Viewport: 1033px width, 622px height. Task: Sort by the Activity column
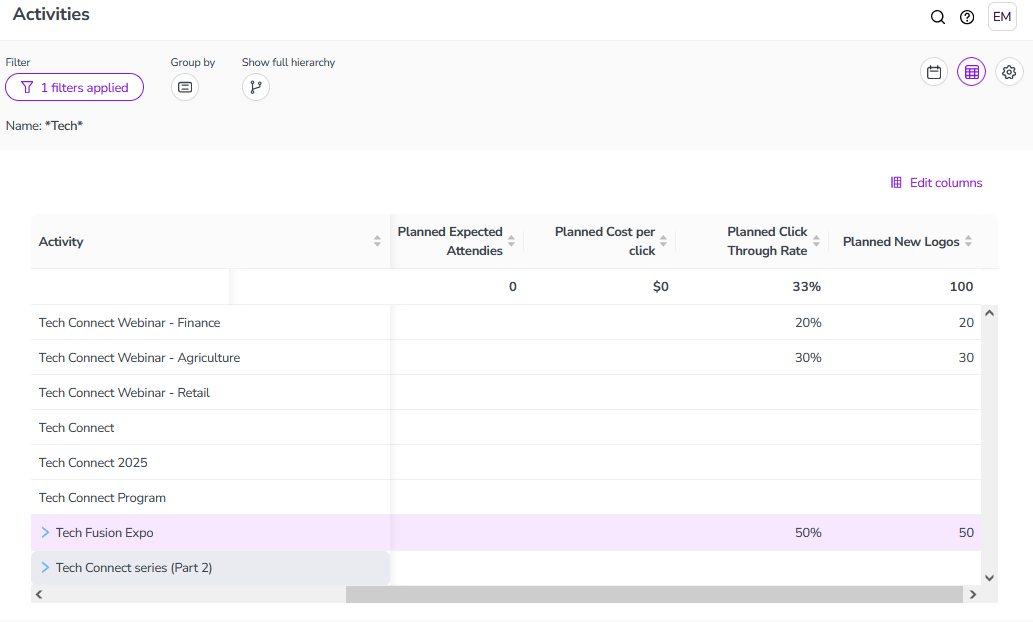point(377,242)
